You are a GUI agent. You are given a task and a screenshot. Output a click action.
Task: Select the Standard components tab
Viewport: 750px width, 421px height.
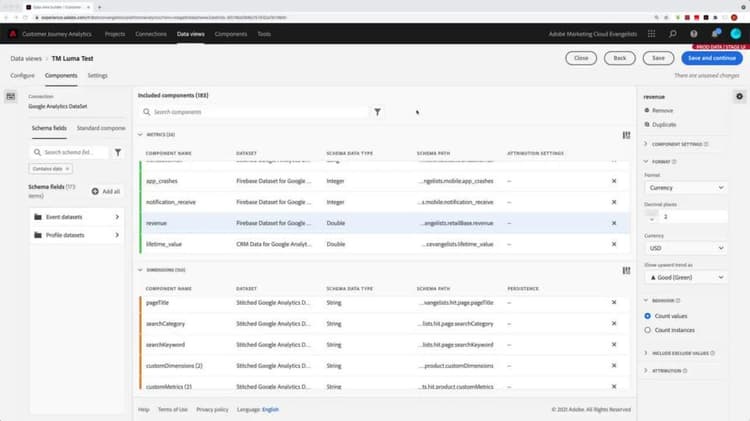coord(101,128)
